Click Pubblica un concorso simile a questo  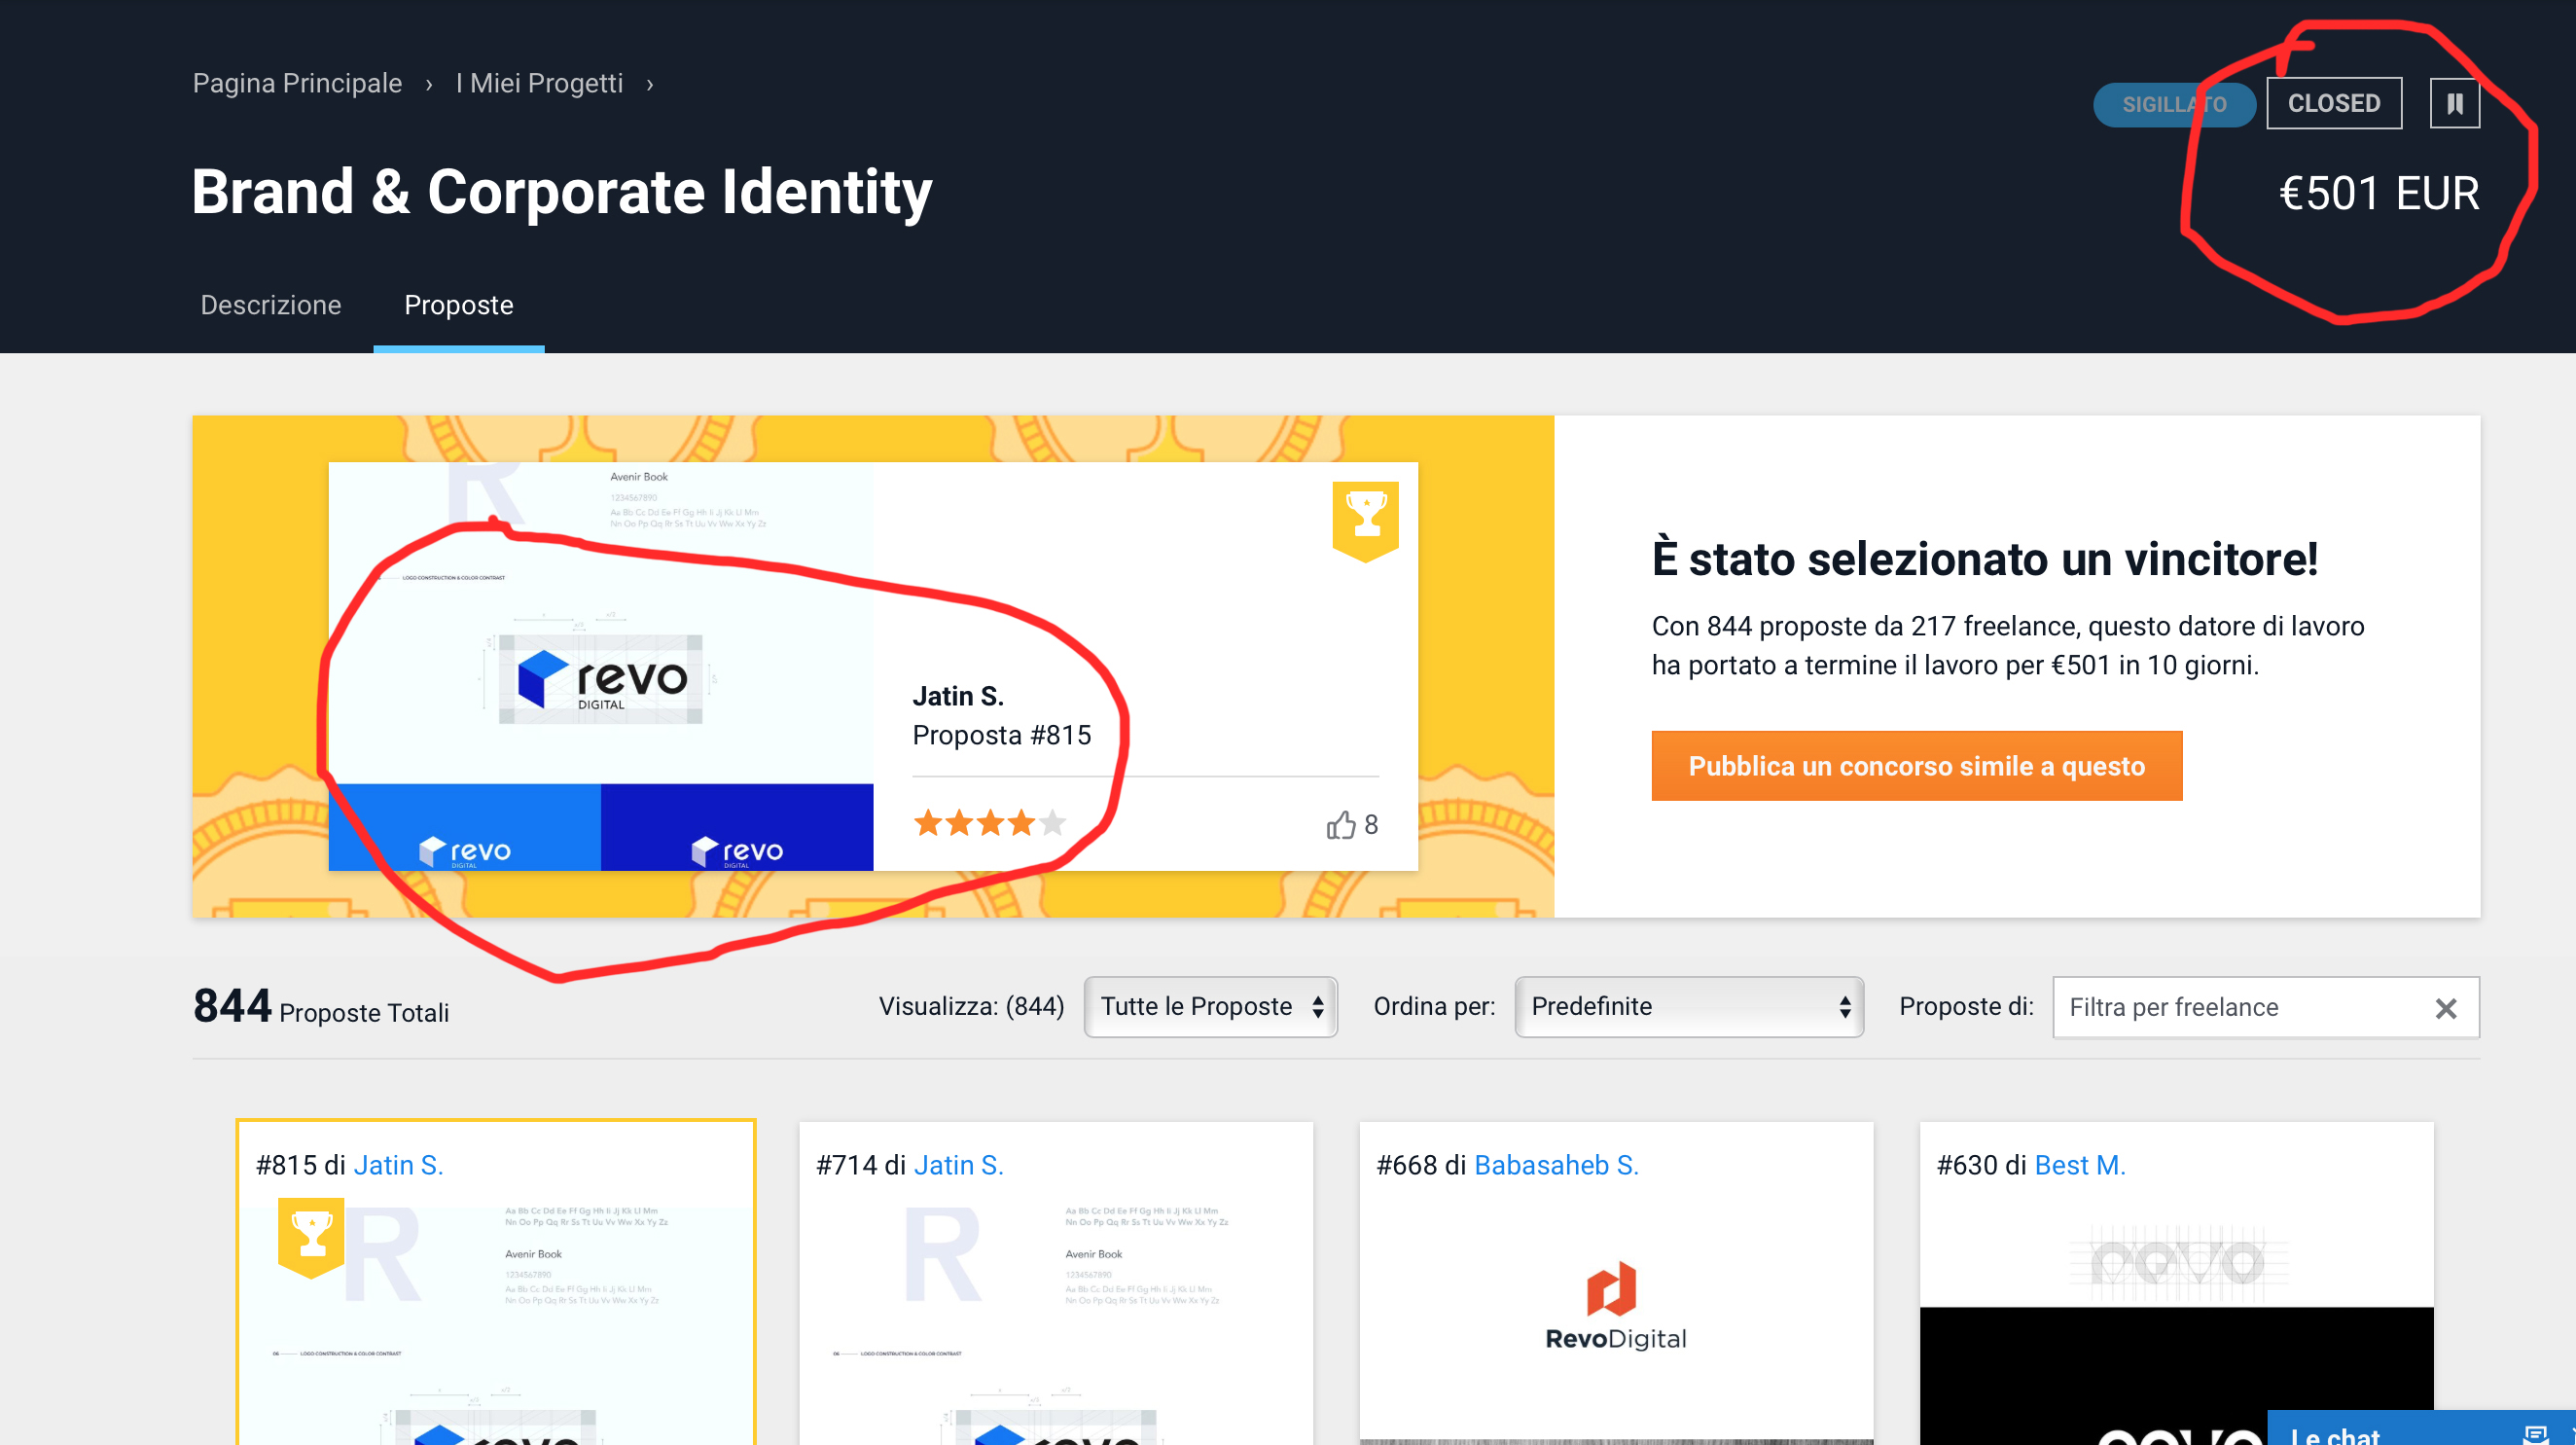coord(1915,766)
